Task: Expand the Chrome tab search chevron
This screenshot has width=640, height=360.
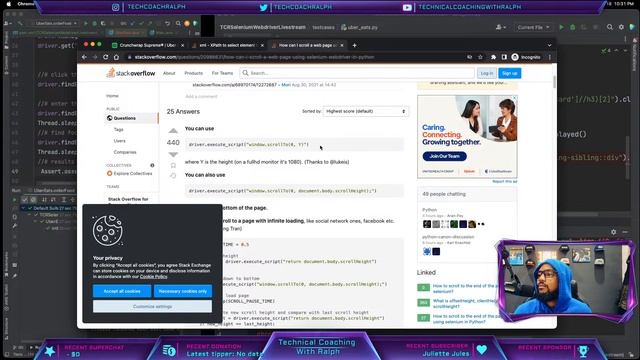Action: tap(549, 45)
